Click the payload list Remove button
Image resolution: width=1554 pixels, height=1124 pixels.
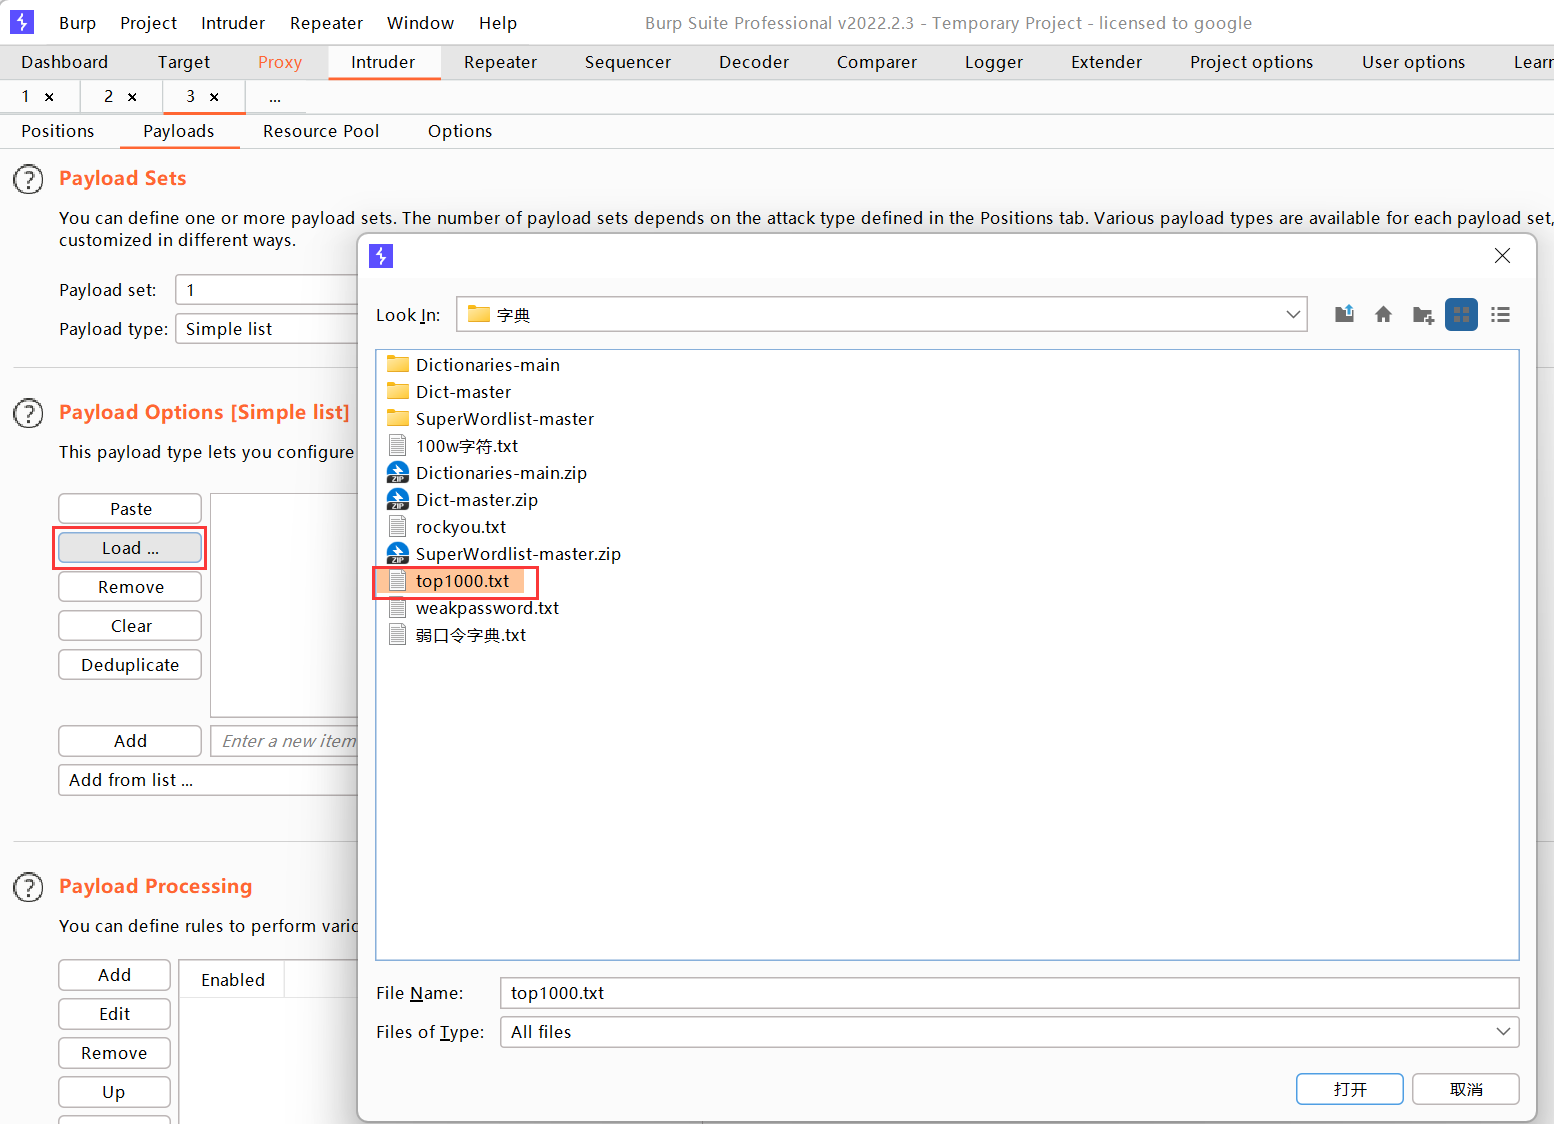pyautogui.click(x=130, y=587)
